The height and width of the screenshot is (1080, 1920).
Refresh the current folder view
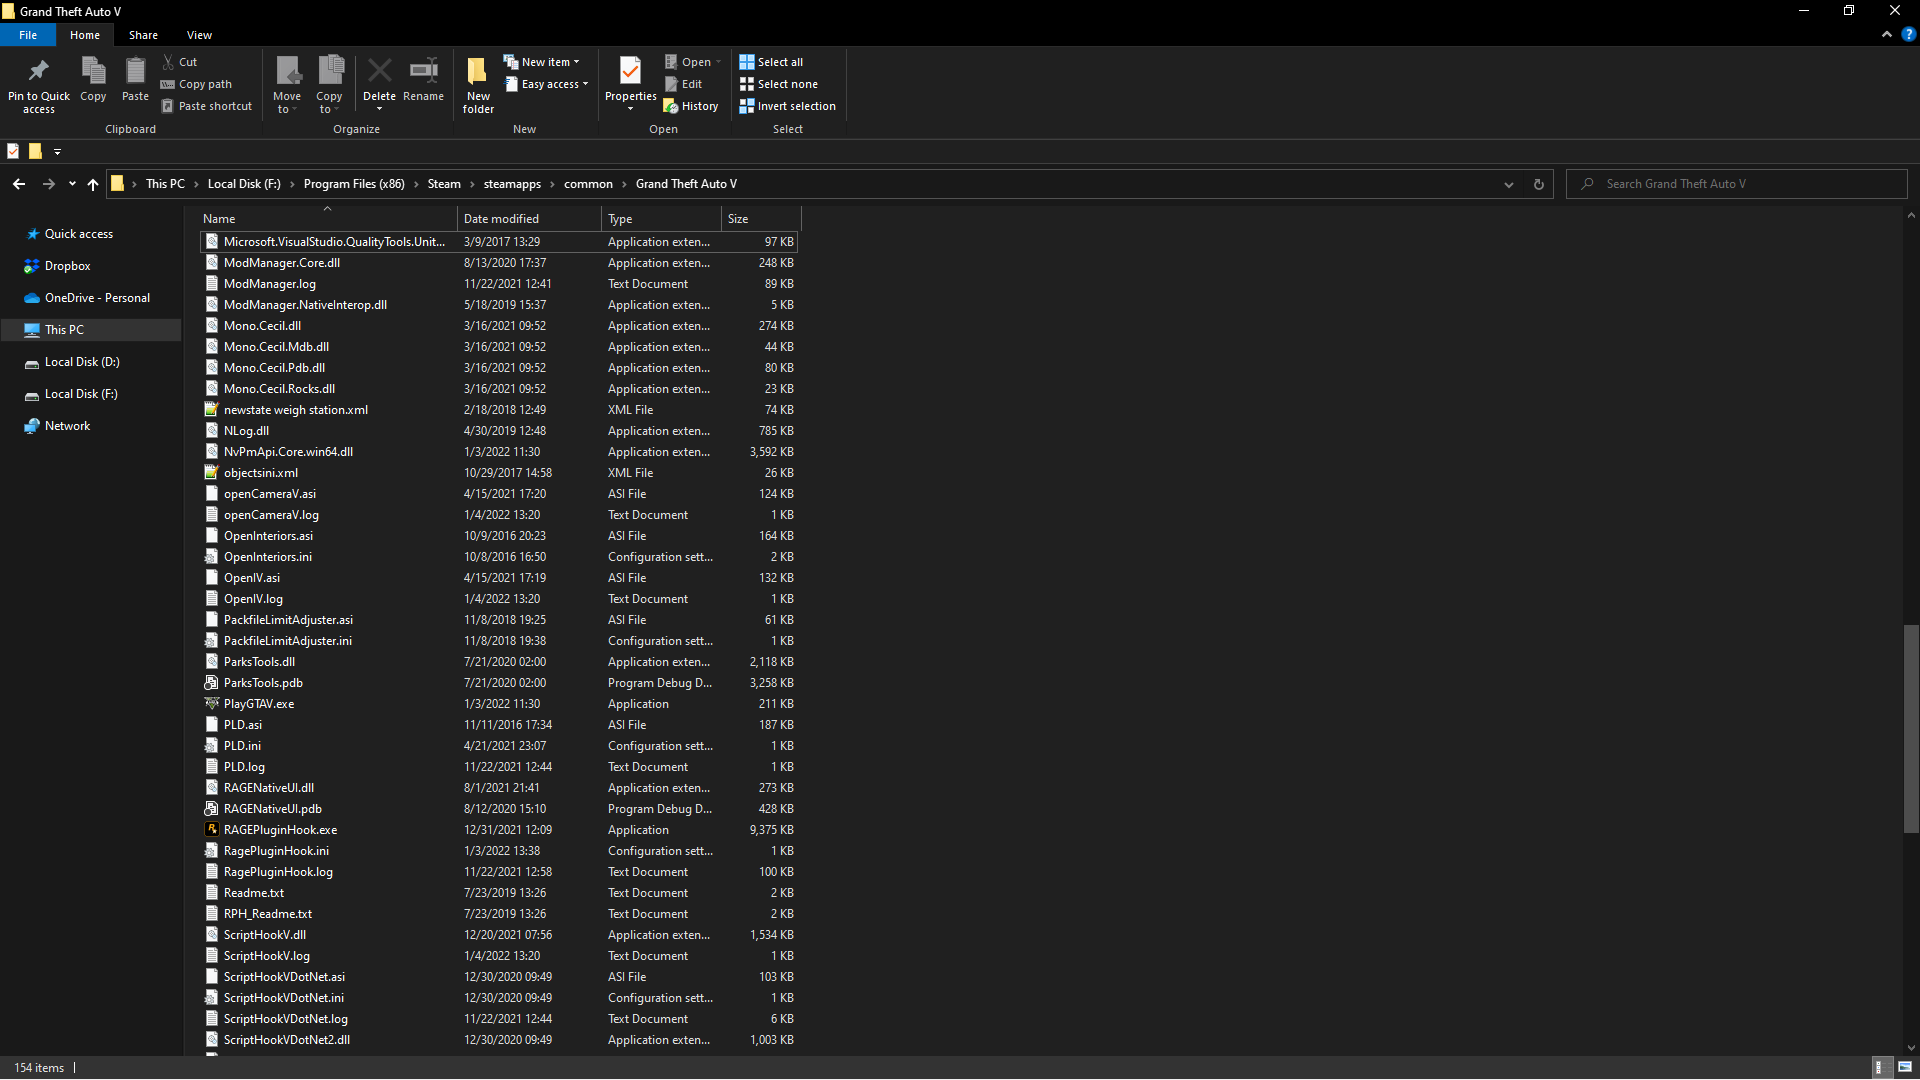pos(1539,184)
